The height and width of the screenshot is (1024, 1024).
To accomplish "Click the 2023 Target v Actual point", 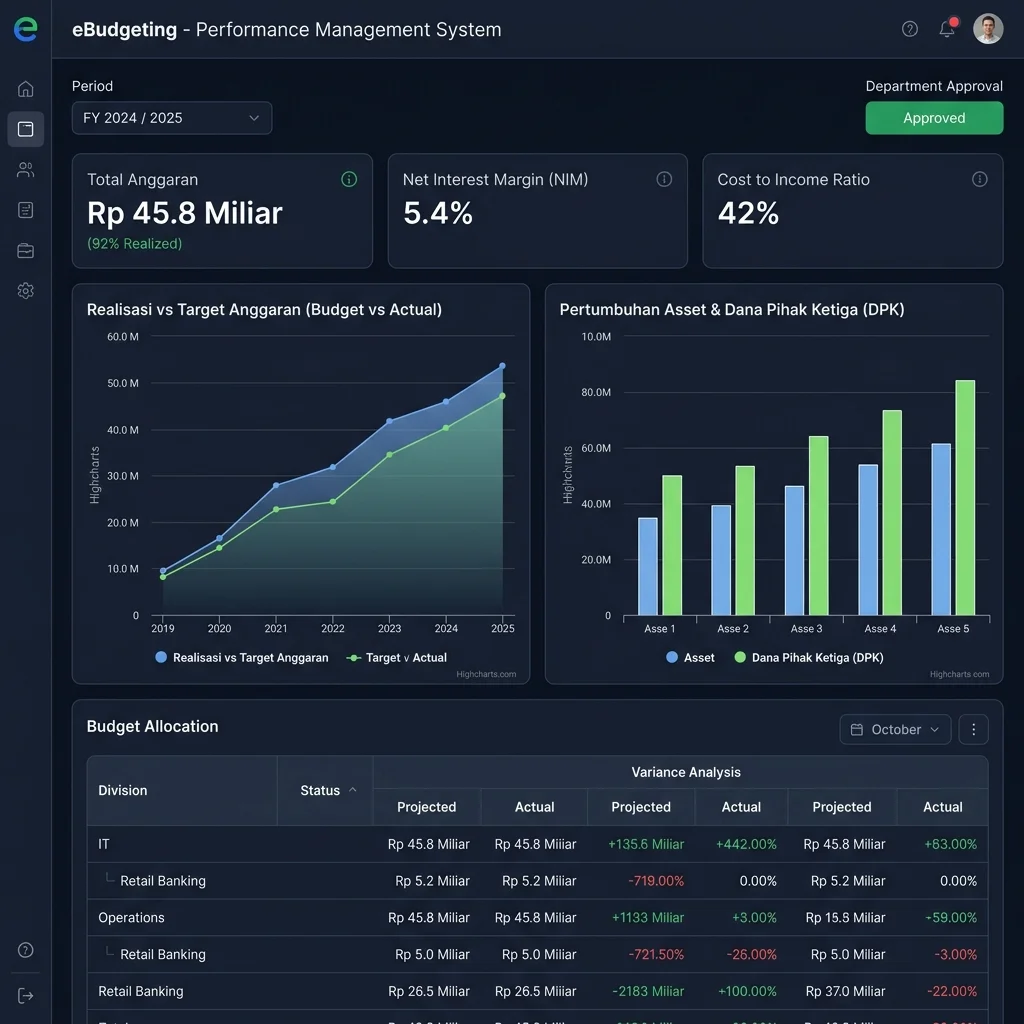I will [x=389, y=455].
